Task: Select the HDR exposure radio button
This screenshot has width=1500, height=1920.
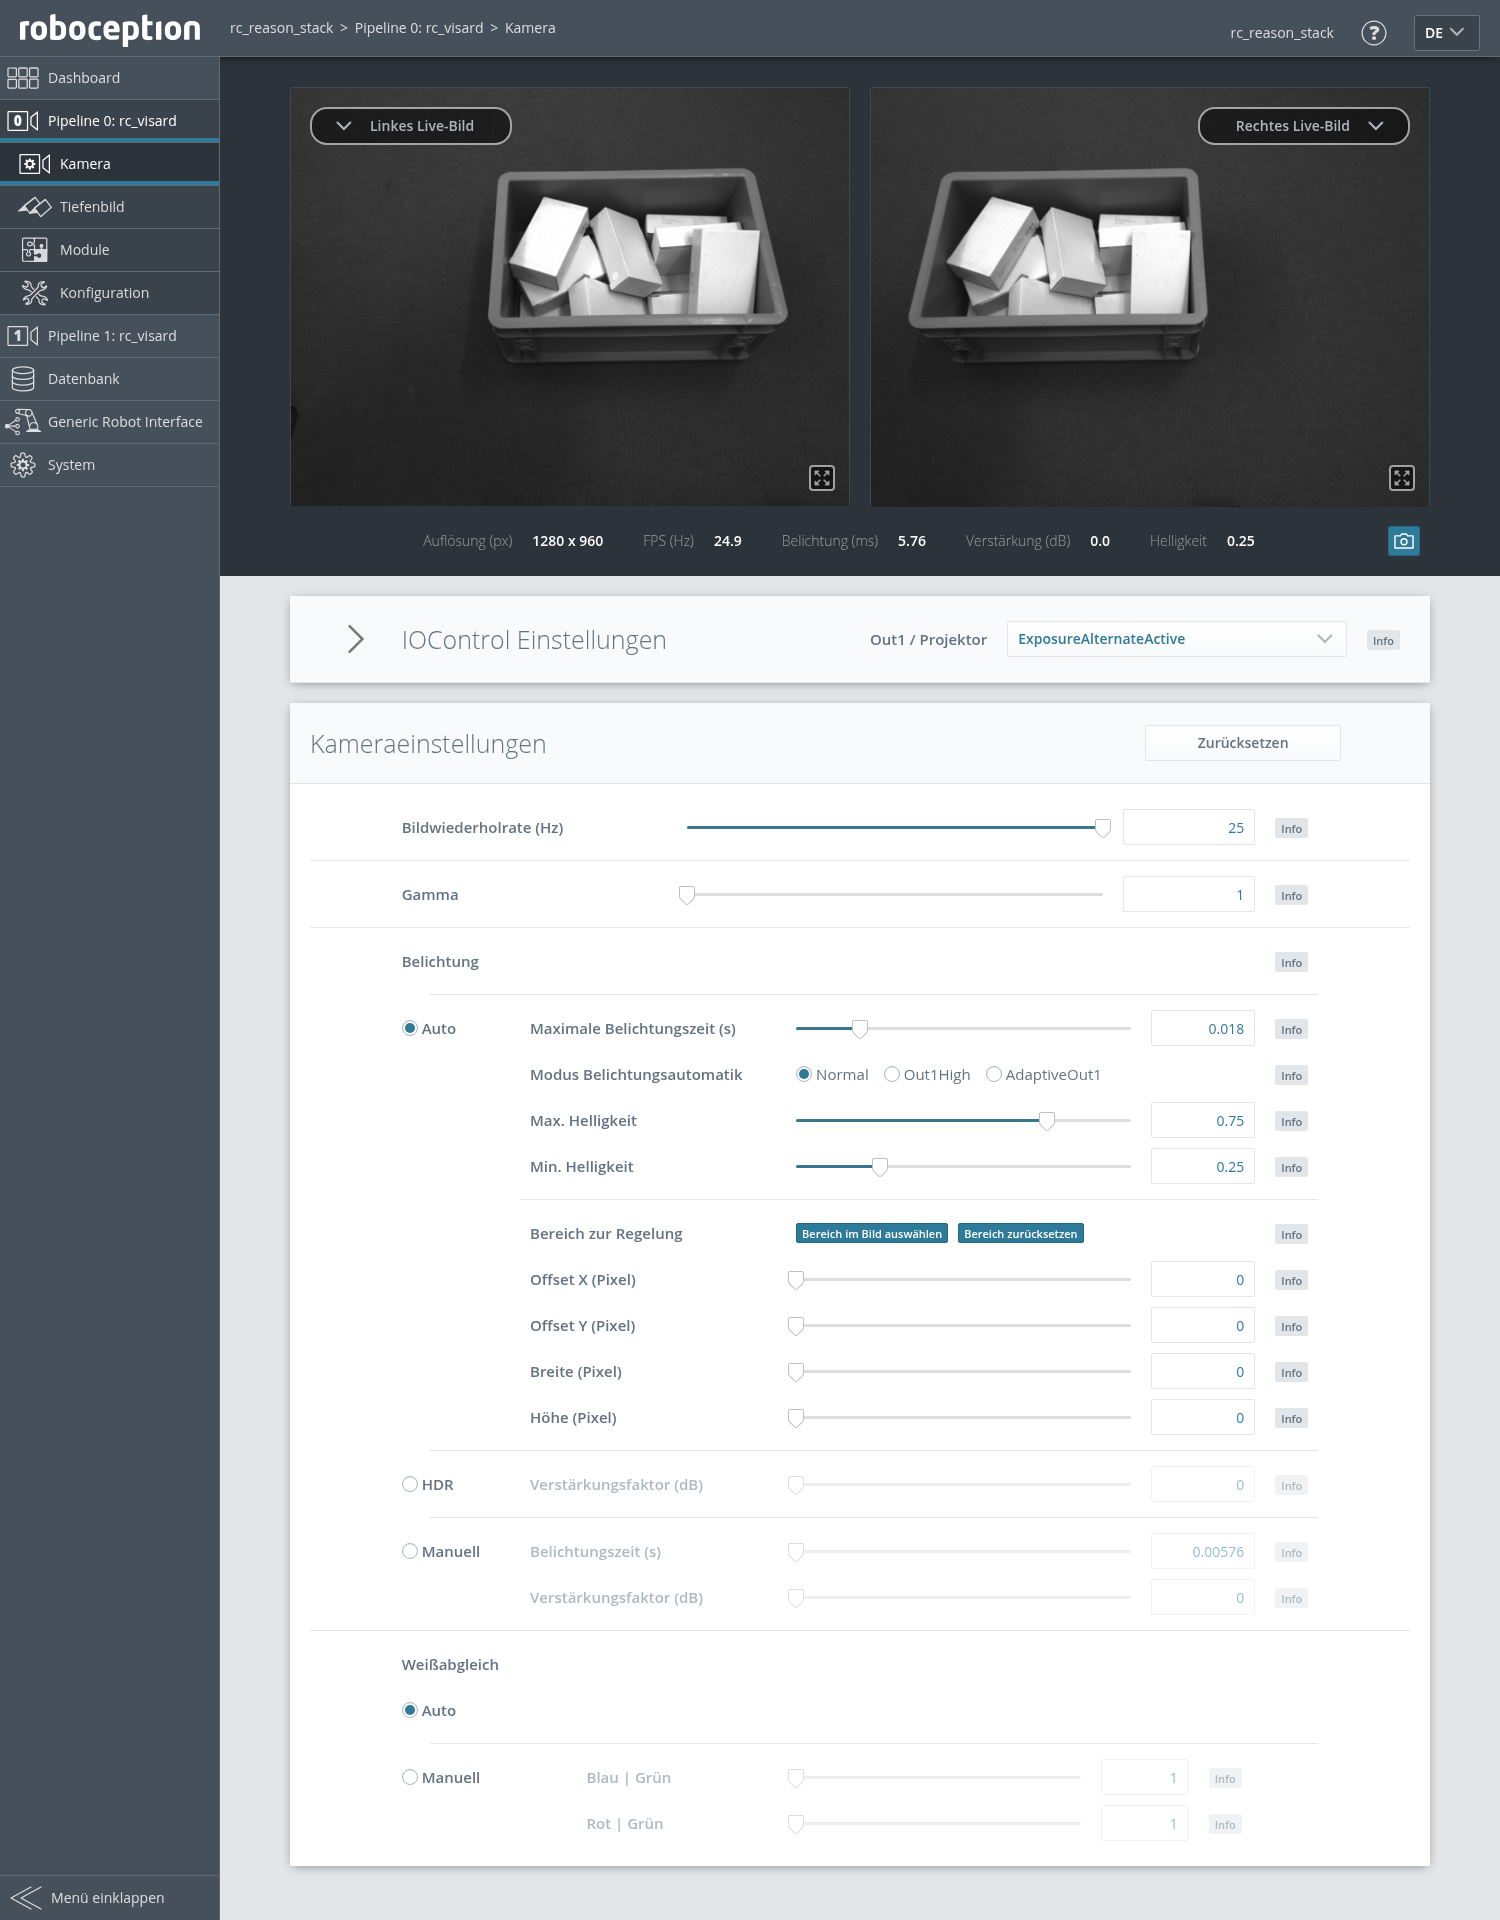Action: click(410, 1484)
